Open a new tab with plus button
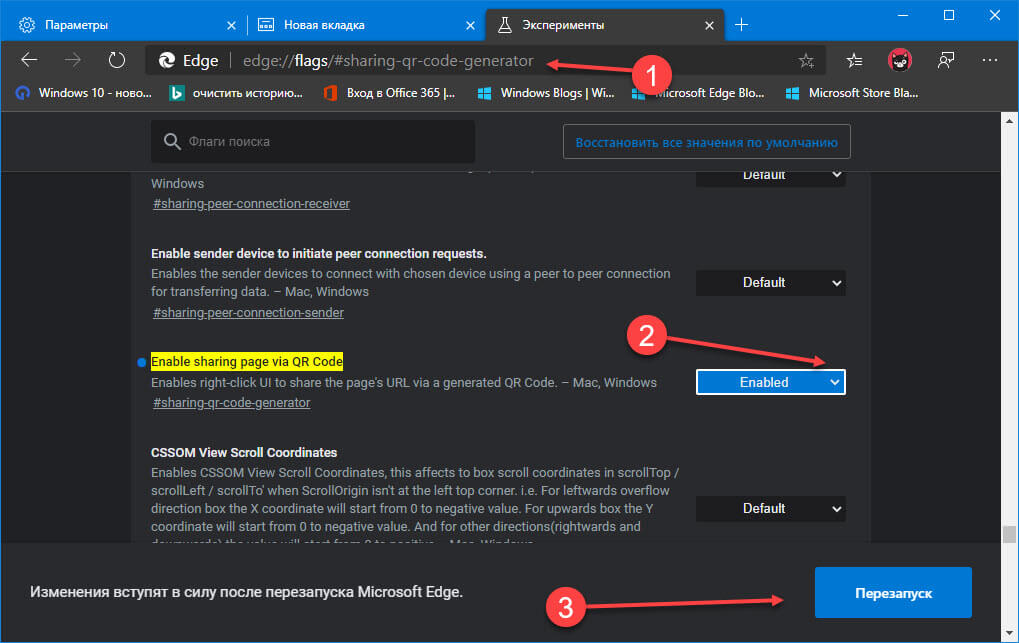Viewport: 1019px width, 643px height. pos(742,25)
